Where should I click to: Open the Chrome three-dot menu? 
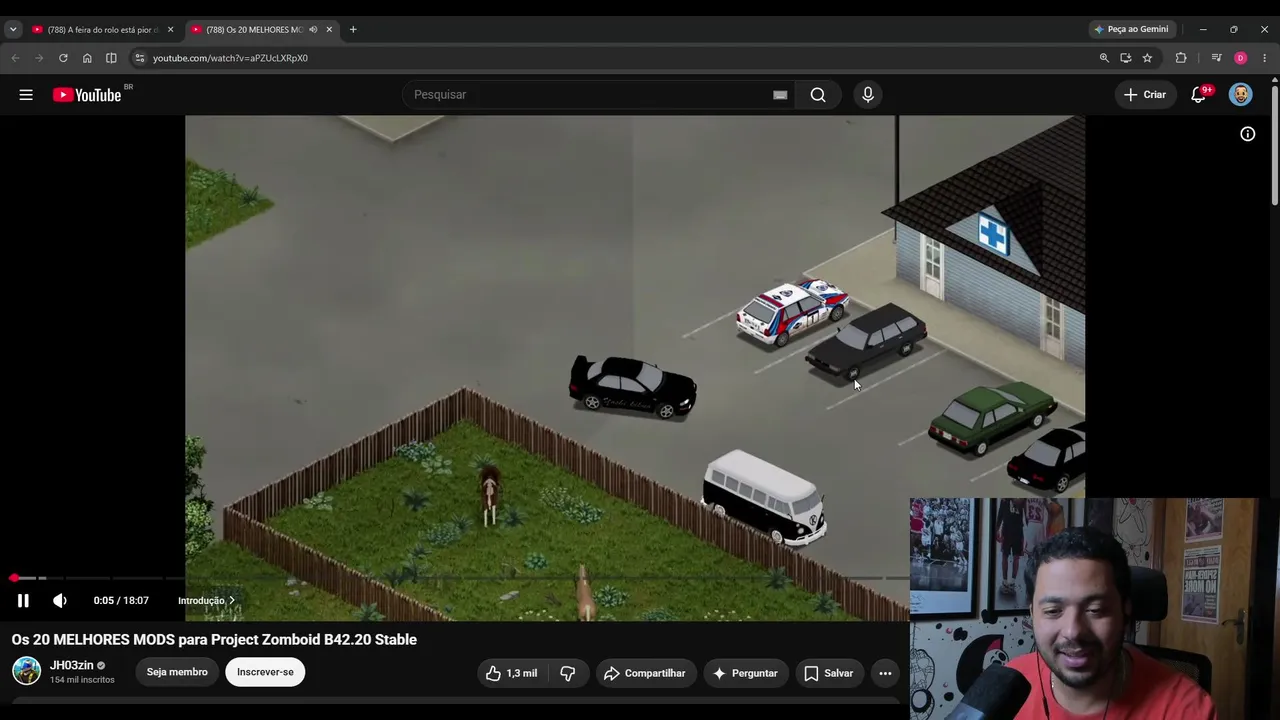[1264, 58]
